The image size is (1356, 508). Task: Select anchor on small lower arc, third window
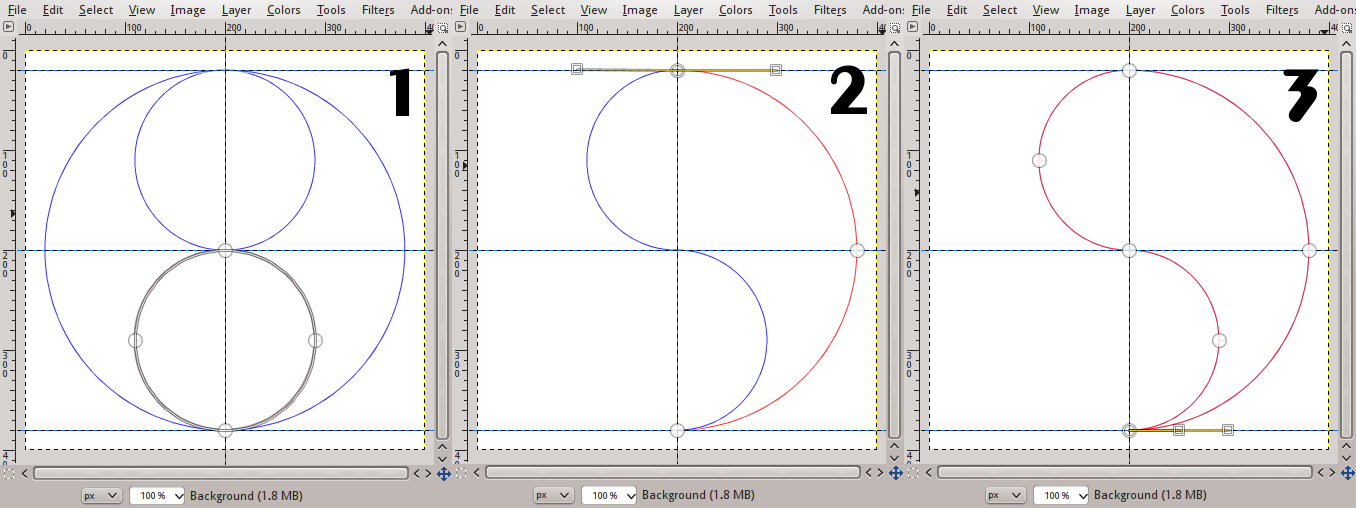coord(1219,340)
